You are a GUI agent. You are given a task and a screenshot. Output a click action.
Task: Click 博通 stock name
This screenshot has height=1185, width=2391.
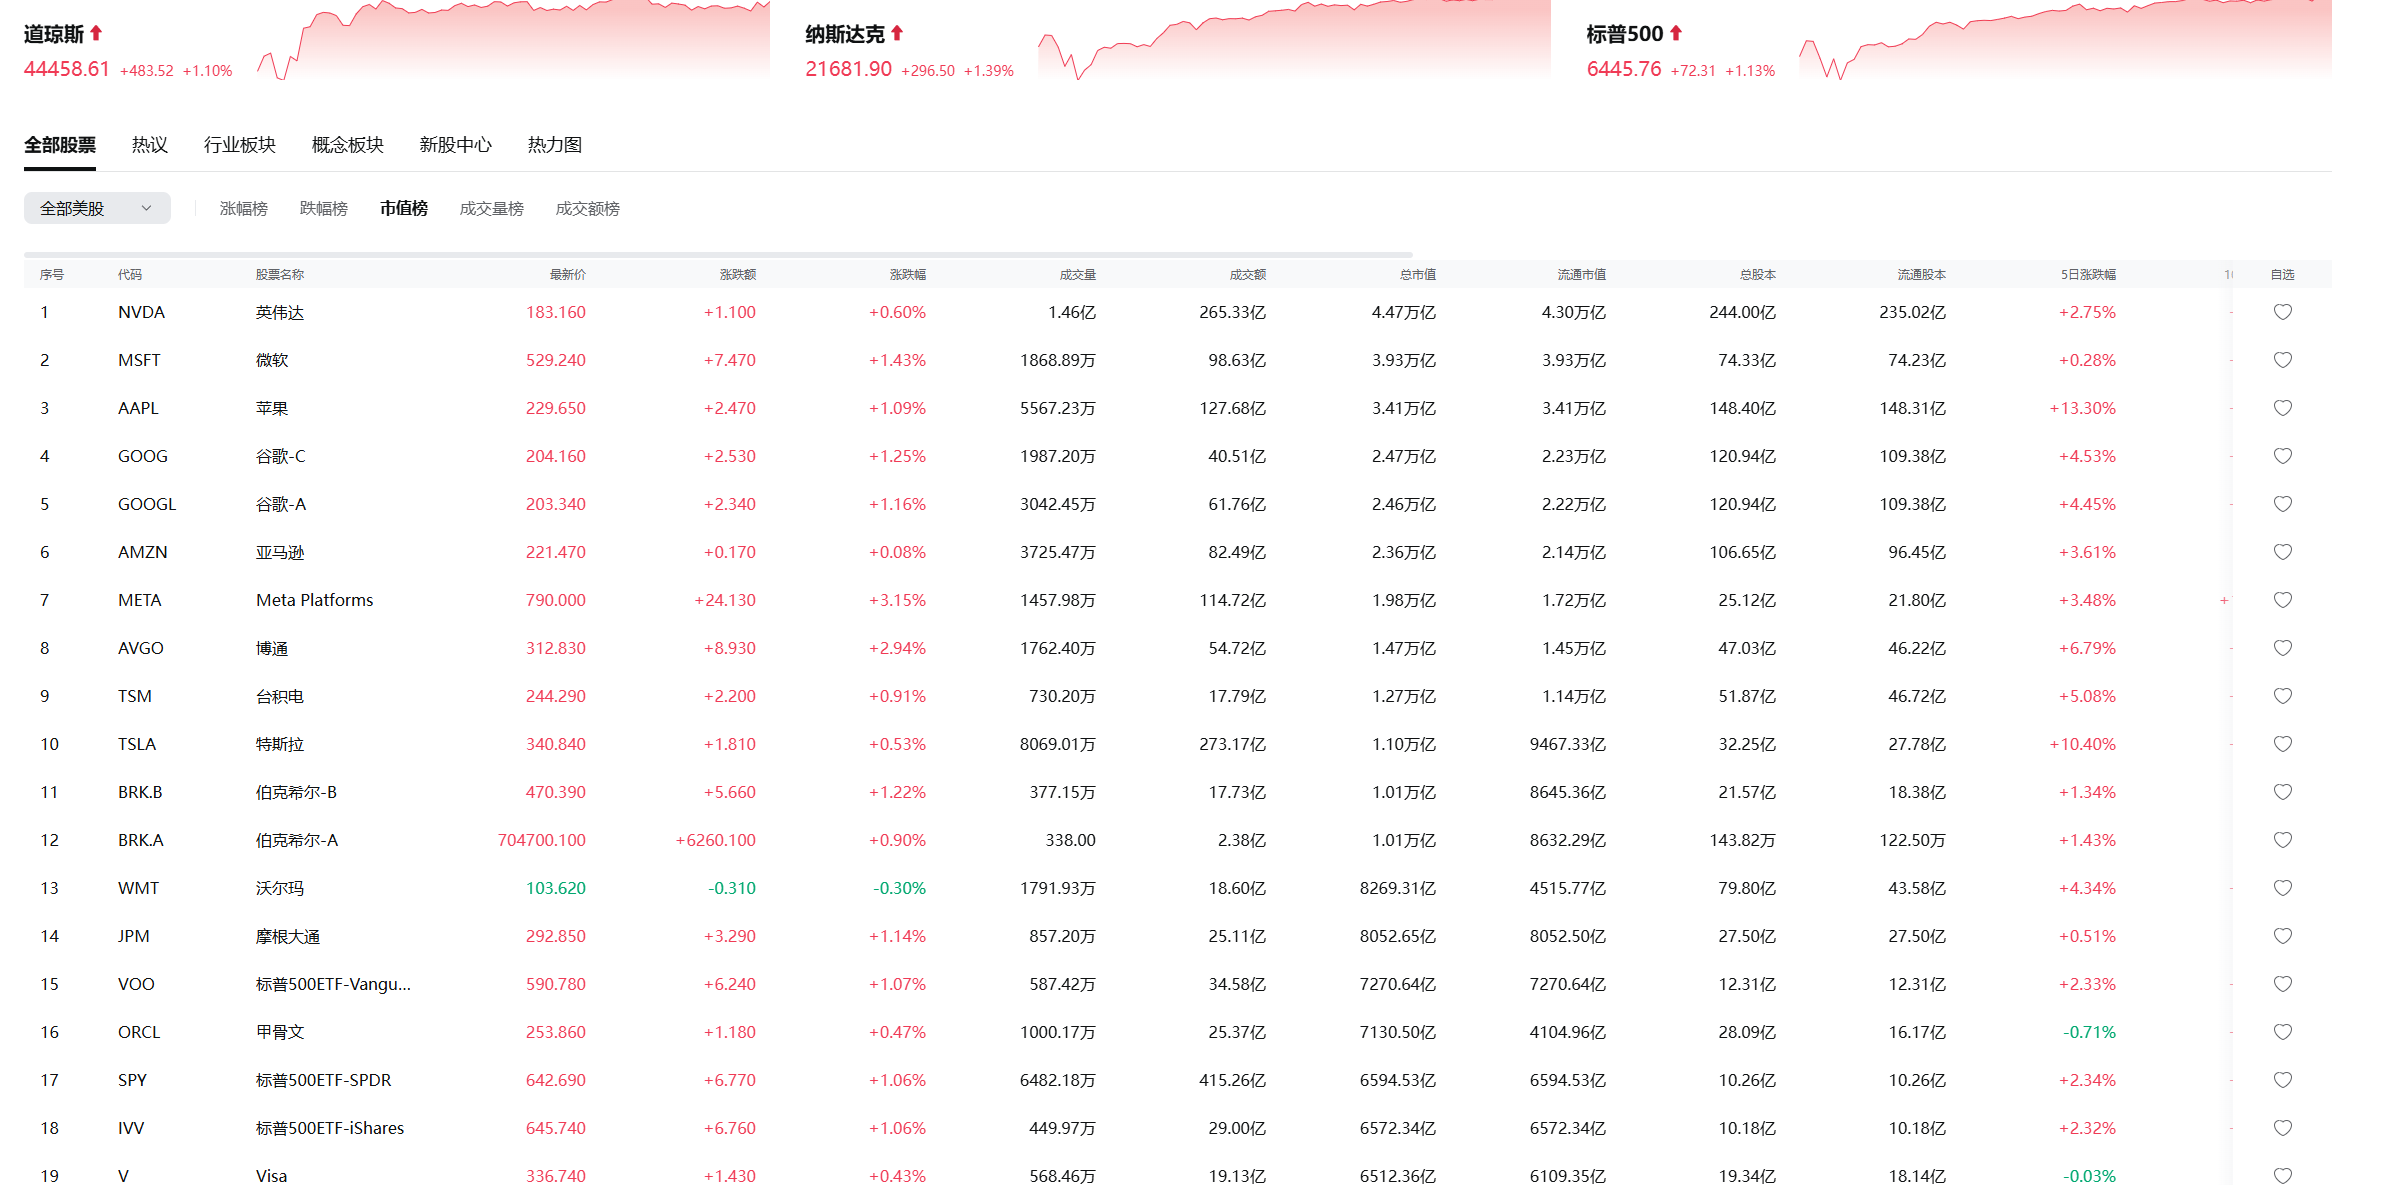pos(272,648)
